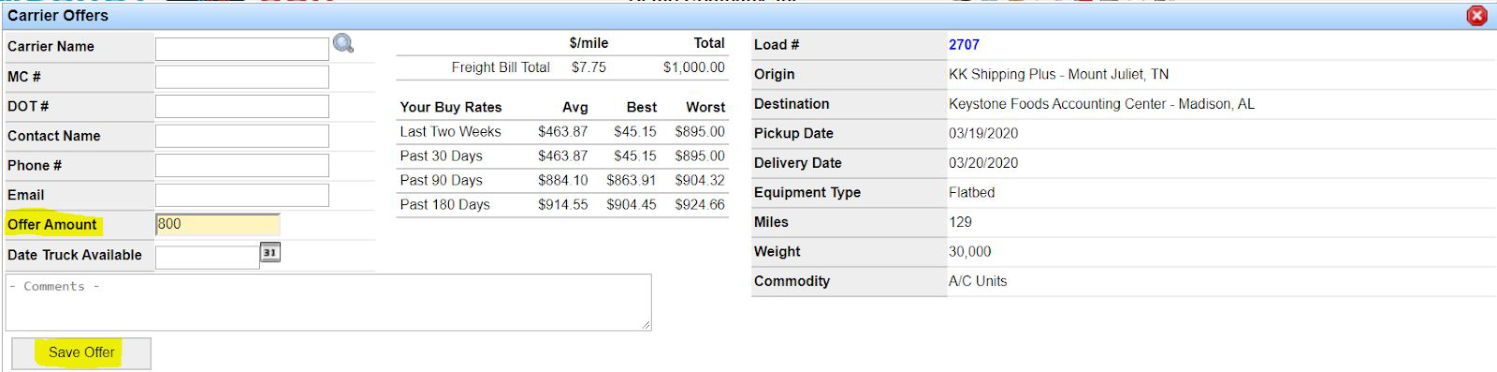The width and height of the screenshot is (1497, 372).
Task: Click the $884.10 average rate value
Action: 563,180
